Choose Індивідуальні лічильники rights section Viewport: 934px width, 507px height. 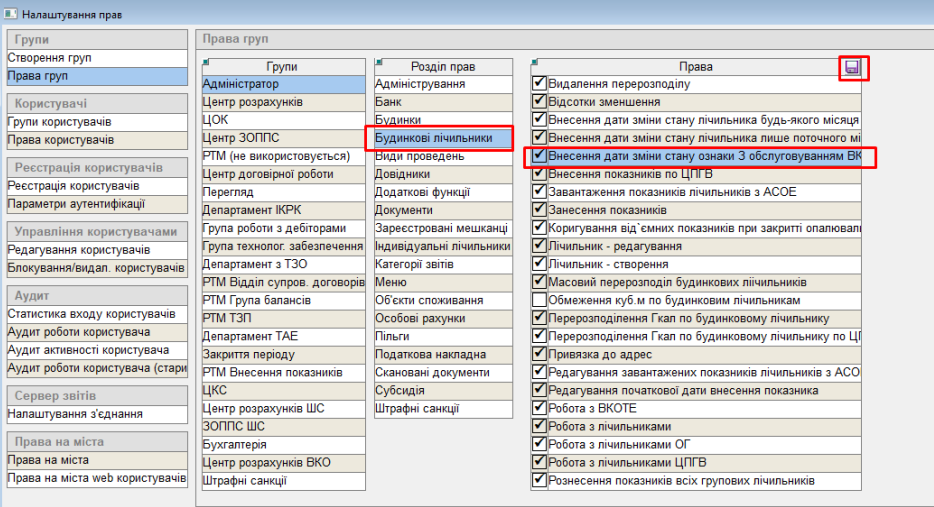[443, 246]
